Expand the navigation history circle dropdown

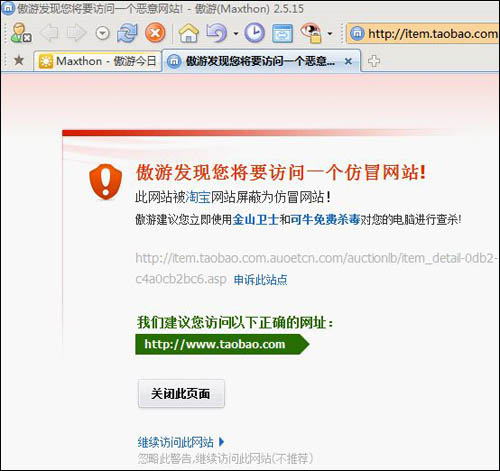pos(103,33)
